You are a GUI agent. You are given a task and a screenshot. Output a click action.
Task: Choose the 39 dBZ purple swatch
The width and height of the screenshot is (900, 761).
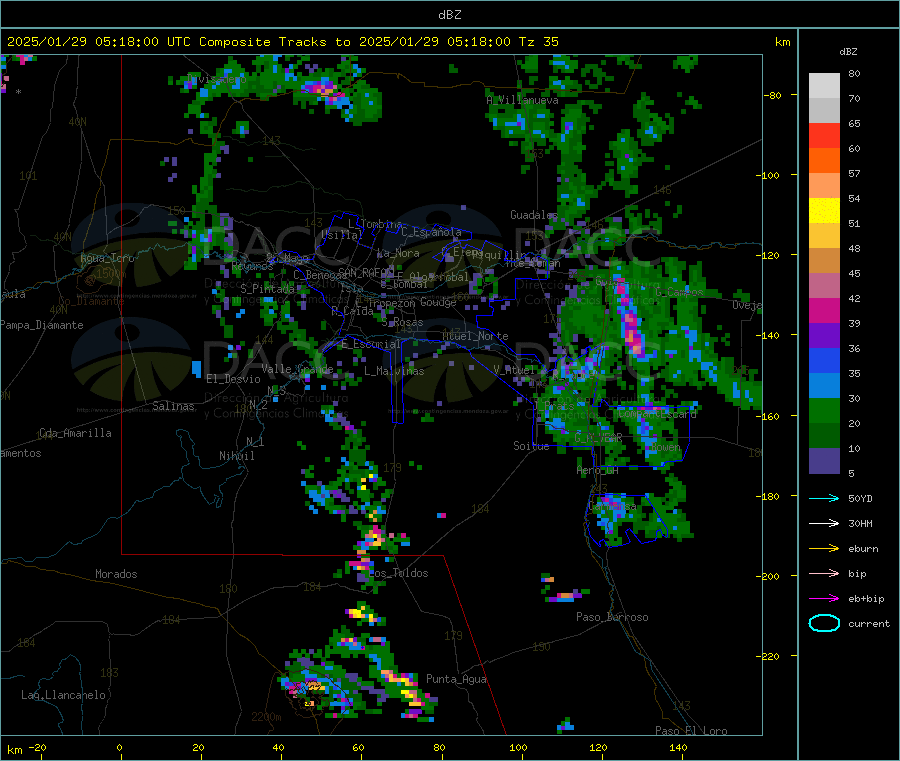click(824, 336)
